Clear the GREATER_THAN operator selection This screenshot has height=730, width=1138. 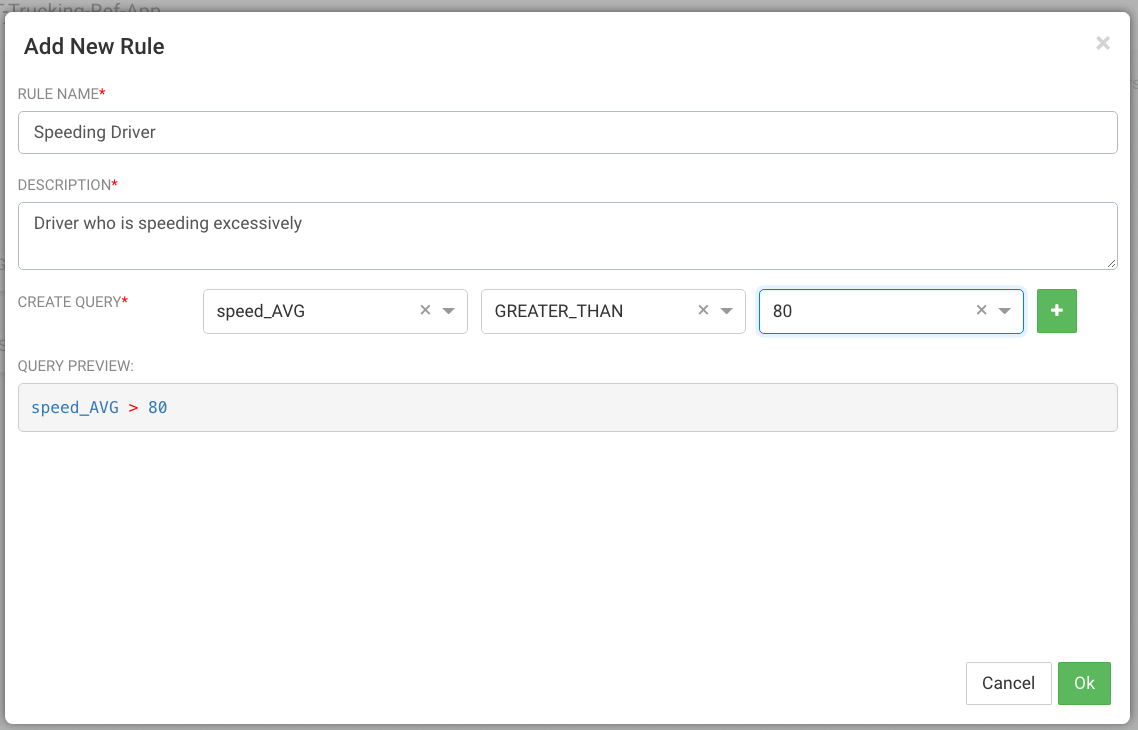pos(703,311)
